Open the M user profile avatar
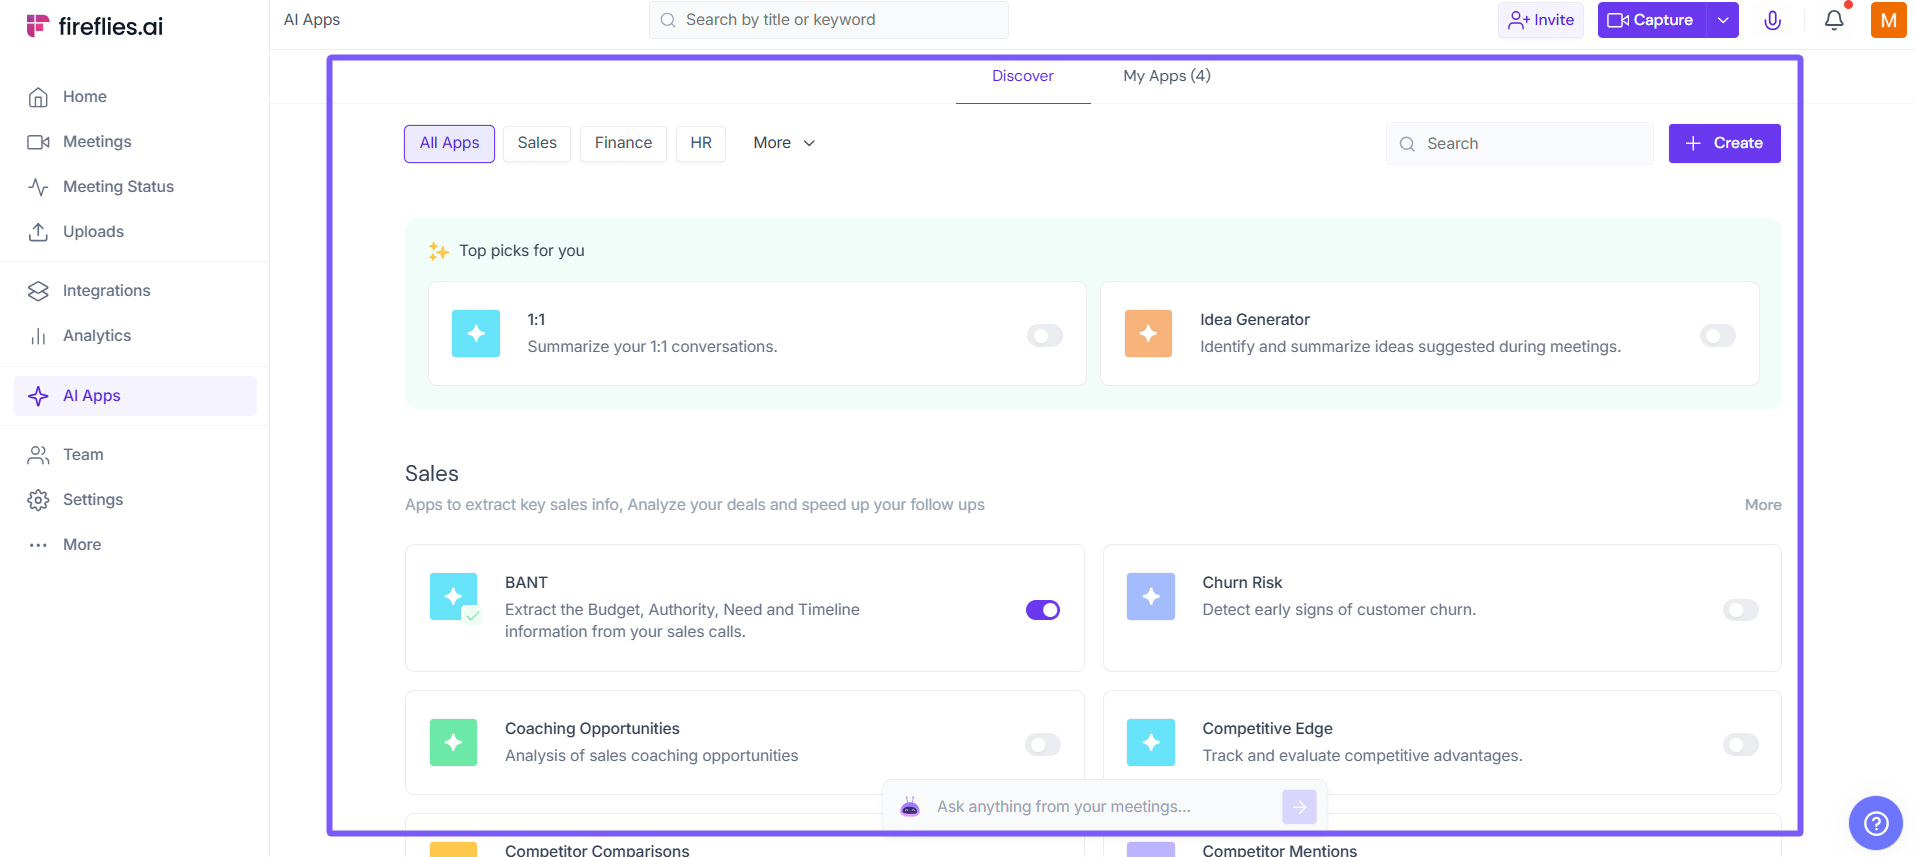The height and width of the screenshot is (857, 1915). (1888, 20)
